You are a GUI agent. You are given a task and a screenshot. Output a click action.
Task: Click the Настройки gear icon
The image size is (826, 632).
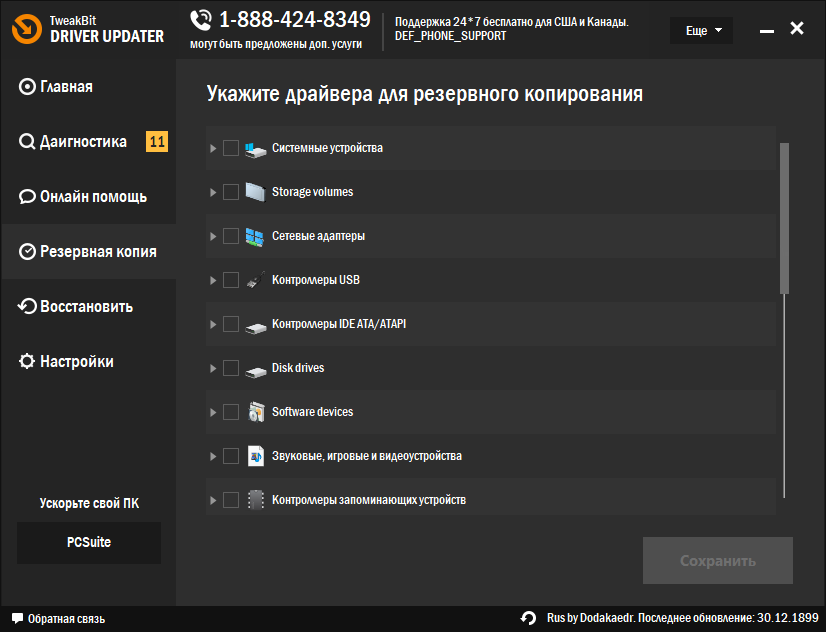tap(27, 361)
